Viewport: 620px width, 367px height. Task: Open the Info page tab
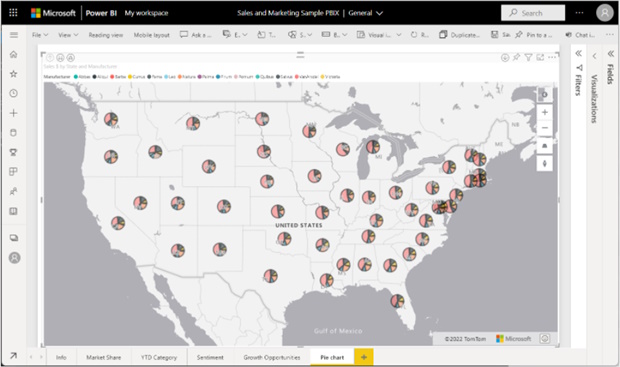61,357
